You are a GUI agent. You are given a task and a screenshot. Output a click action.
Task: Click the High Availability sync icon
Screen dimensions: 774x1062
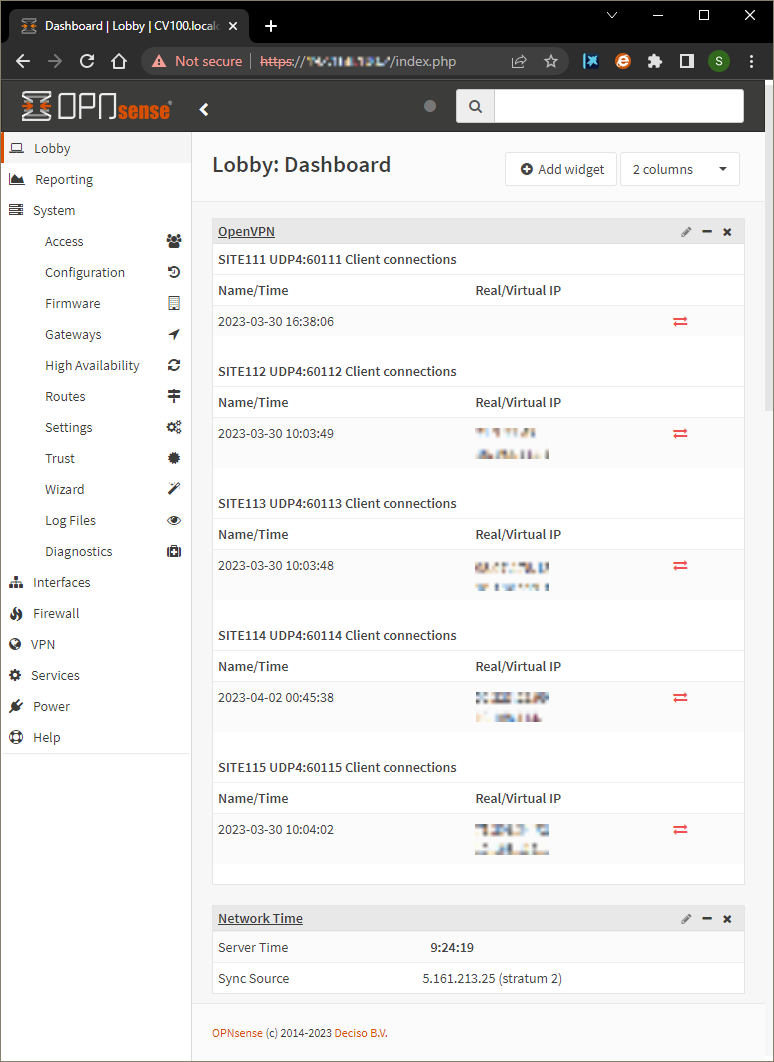coord(173,365)
